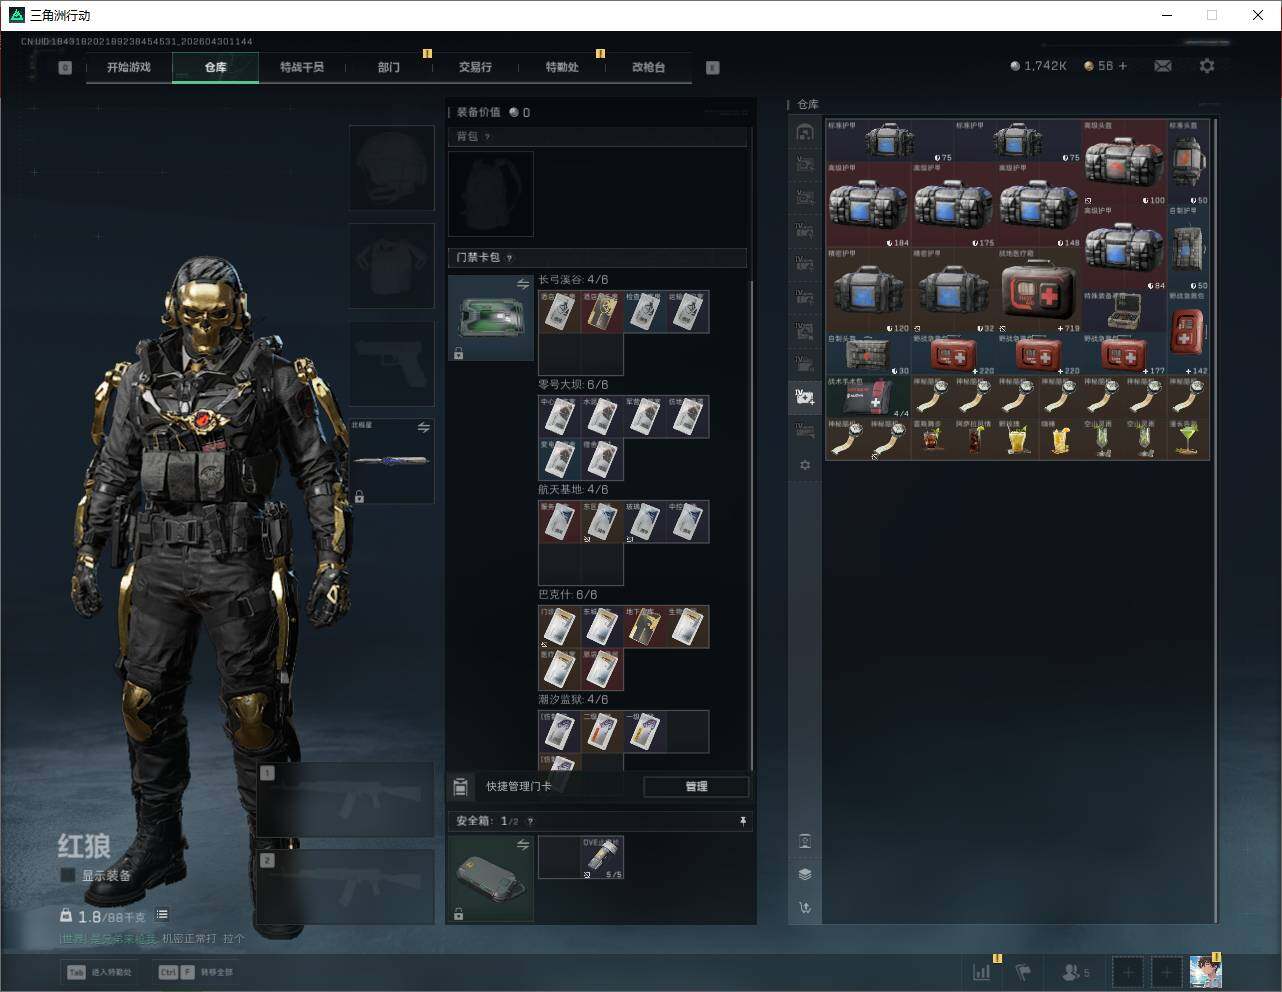Click the second squad invite plus slot

click(x=1166, y=972)
